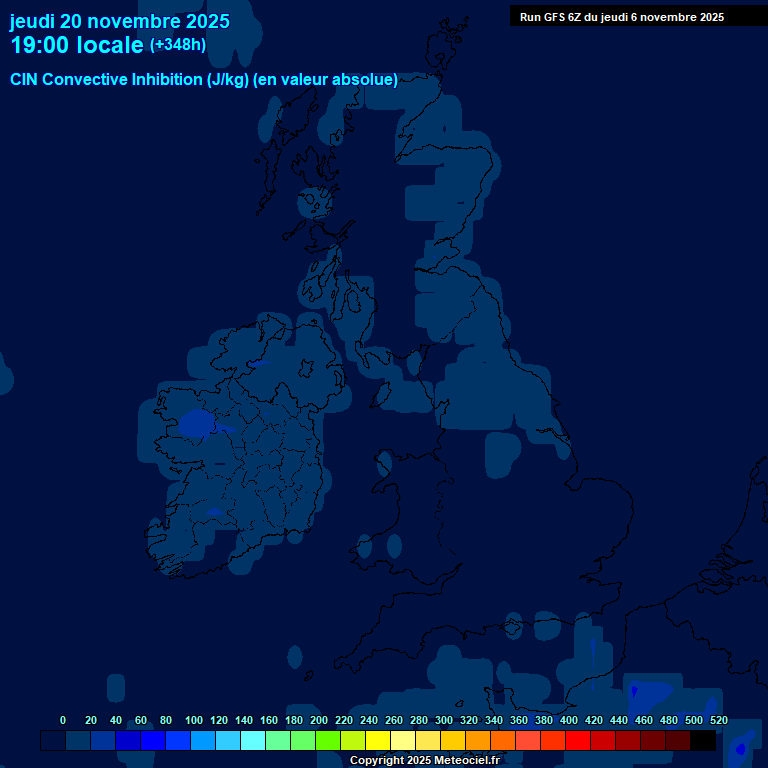Click the legend value label '300'

click(x=444, y=720)
